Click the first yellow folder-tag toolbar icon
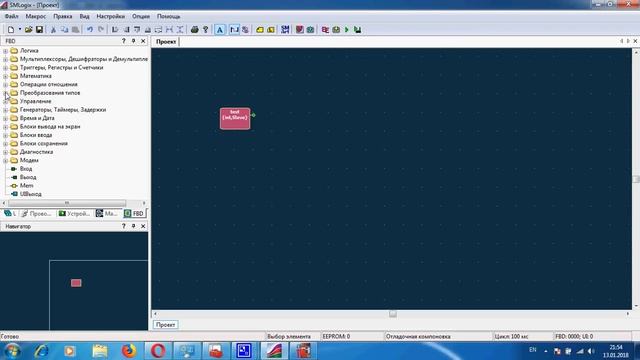 pyautogui.click(x=260, y=29)
